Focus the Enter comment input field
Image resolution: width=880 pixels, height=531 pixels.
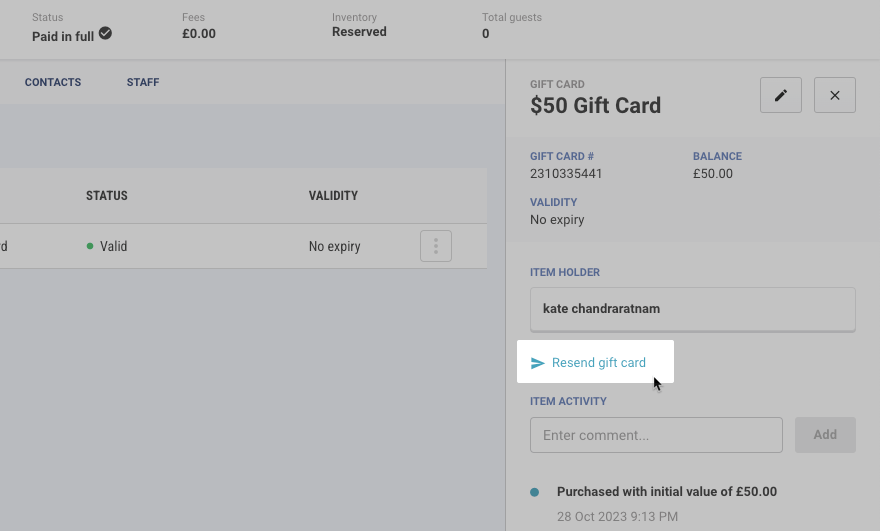[656, 435]
